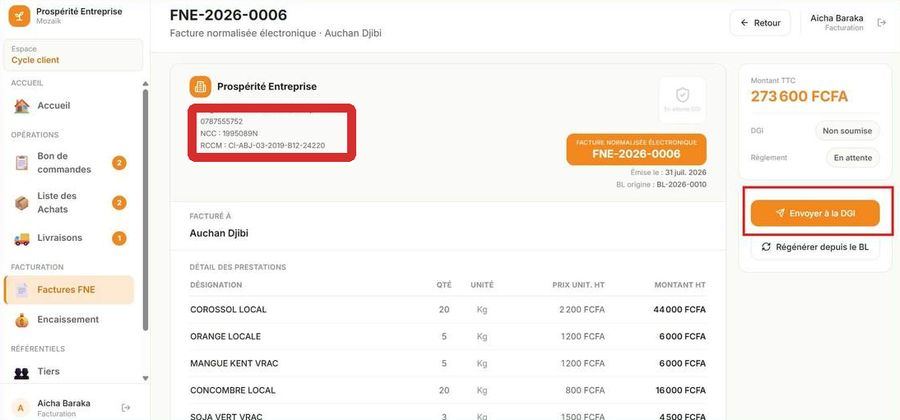Click the Factures FNE document icon
This screenshot has height=420, width=900.
(22, 290)
